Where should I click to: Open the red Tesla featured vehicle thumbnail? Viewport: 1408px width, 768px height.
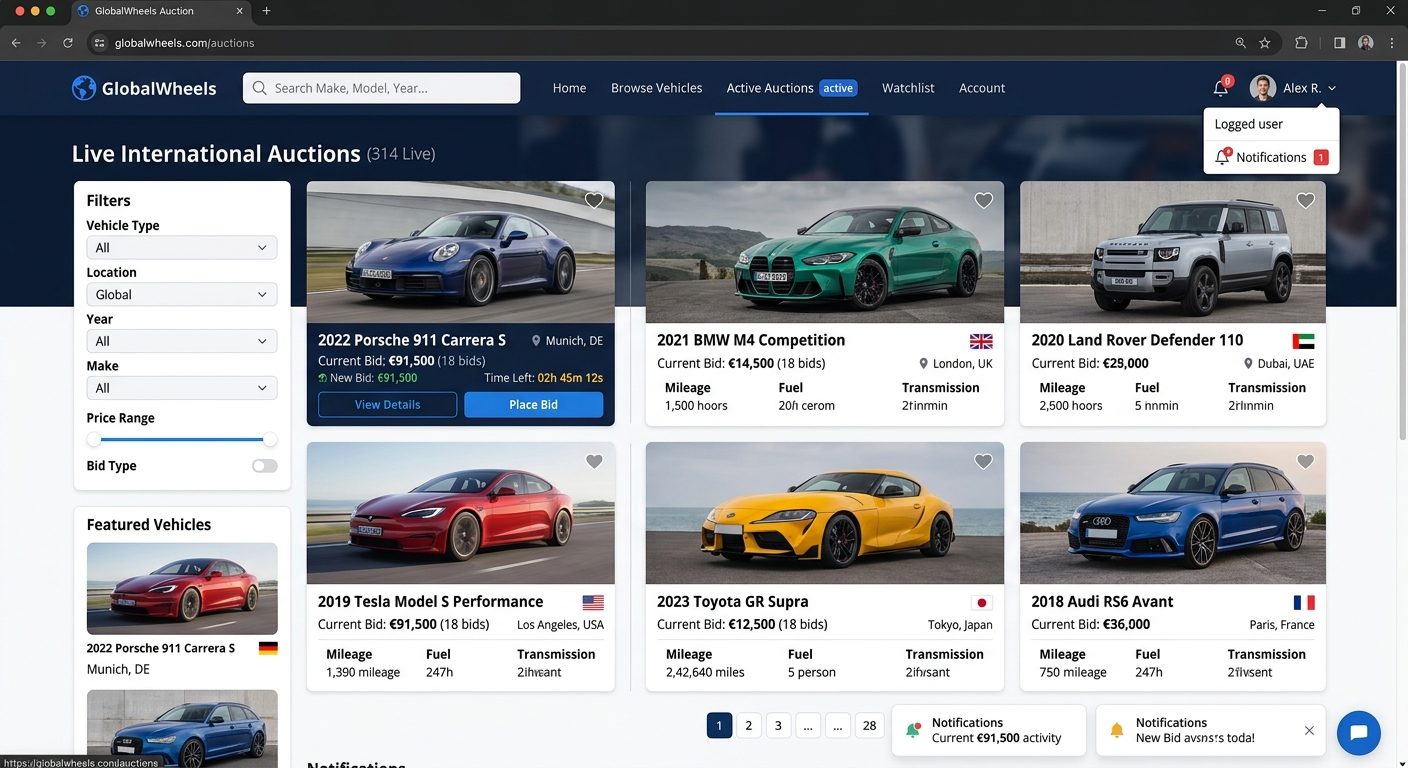point(182,589)
